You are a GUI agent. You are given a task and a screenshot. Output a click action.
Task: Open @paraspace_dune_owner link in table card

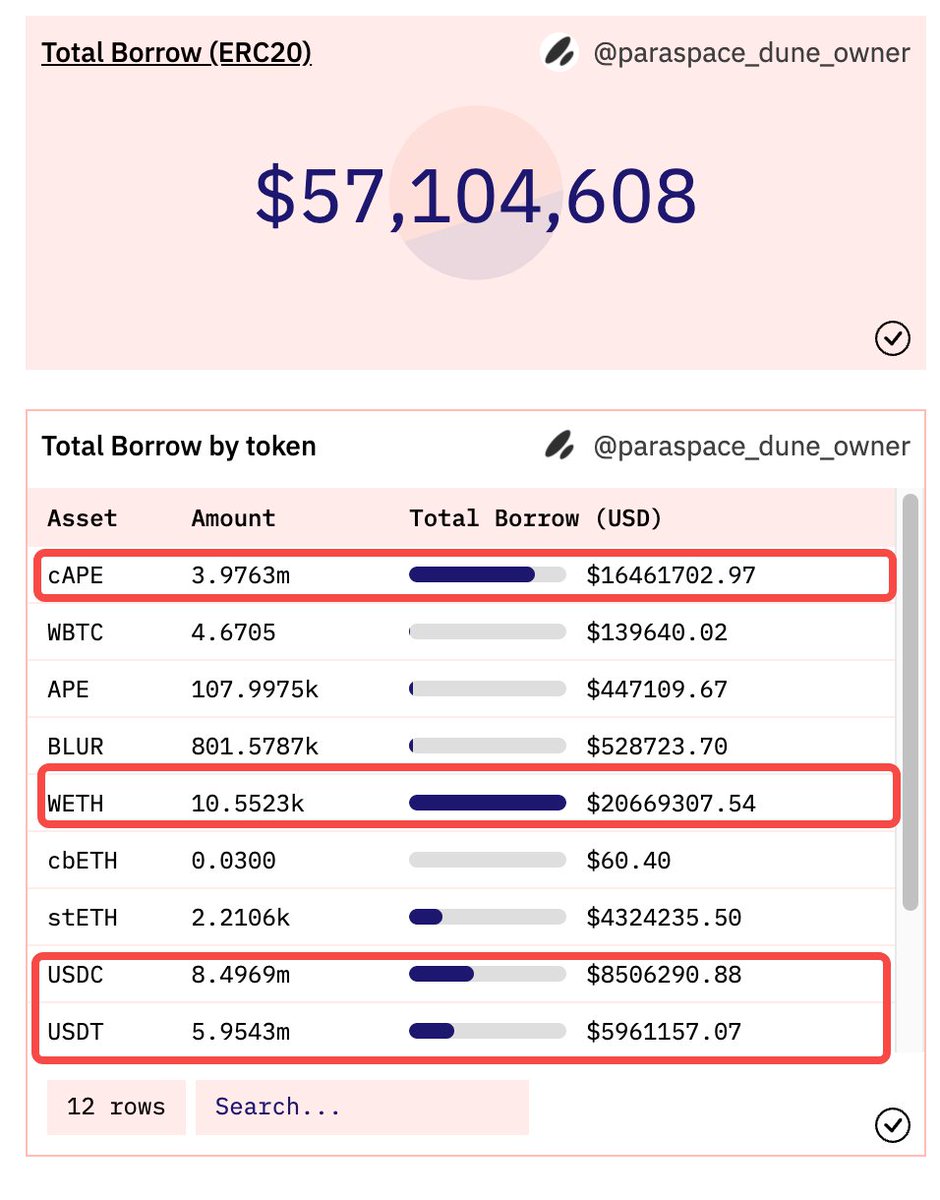[752, 446]
